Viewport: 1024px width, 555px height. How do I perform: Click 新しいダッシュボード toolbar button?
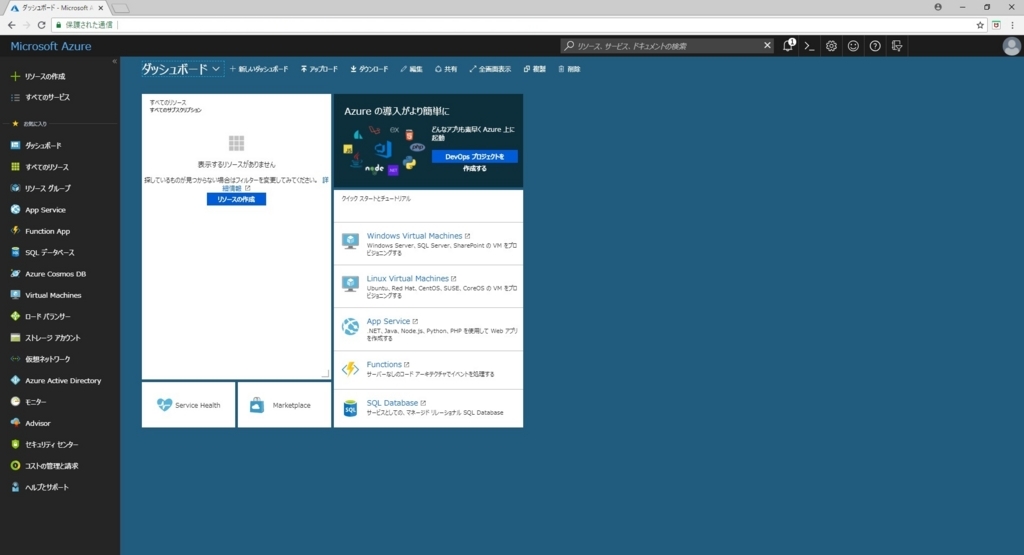pyautogui.click(x=259, y=69)
